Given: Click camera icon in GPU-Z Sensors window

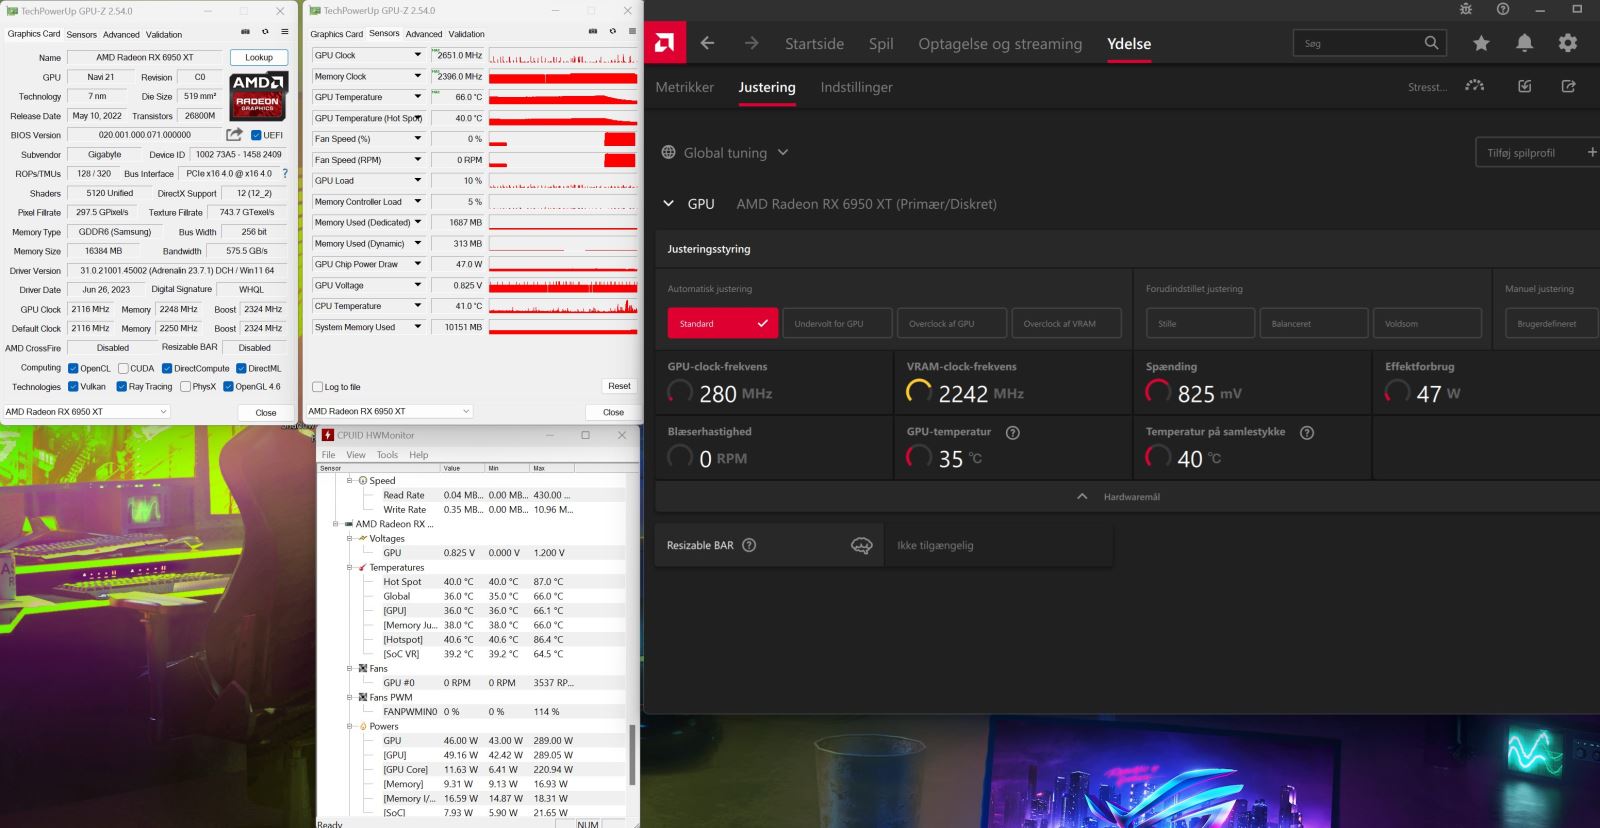Looking at the screenshot, I should pos(593,31).
